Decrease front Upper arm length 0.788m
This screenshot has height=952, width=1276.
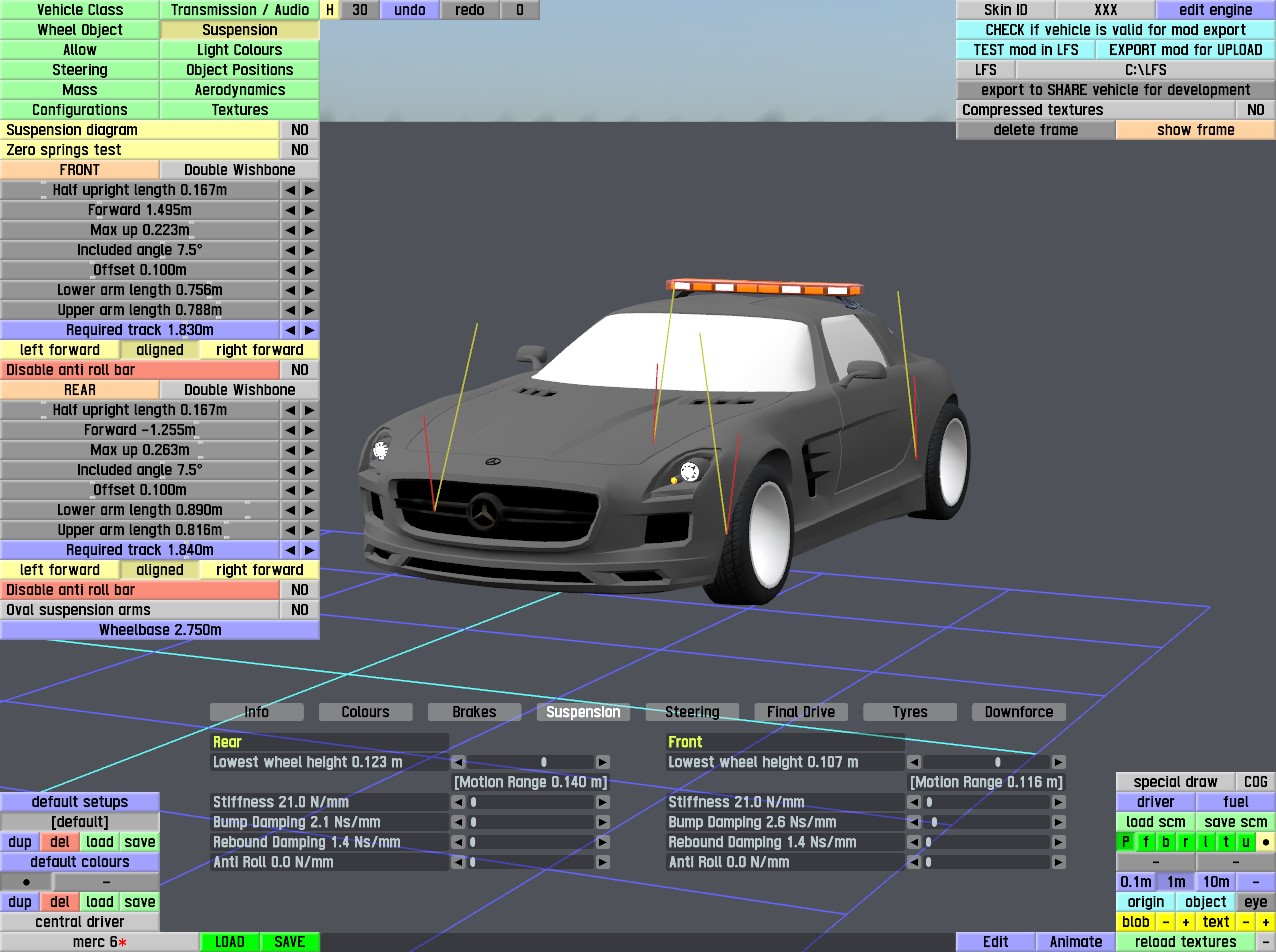(290, 310)
